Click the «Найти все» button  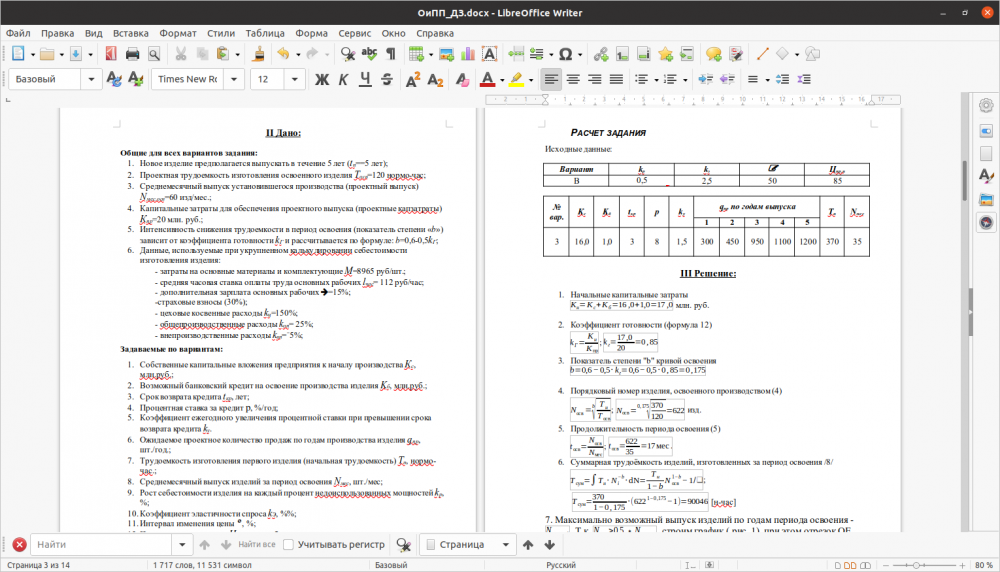(257, 545)
